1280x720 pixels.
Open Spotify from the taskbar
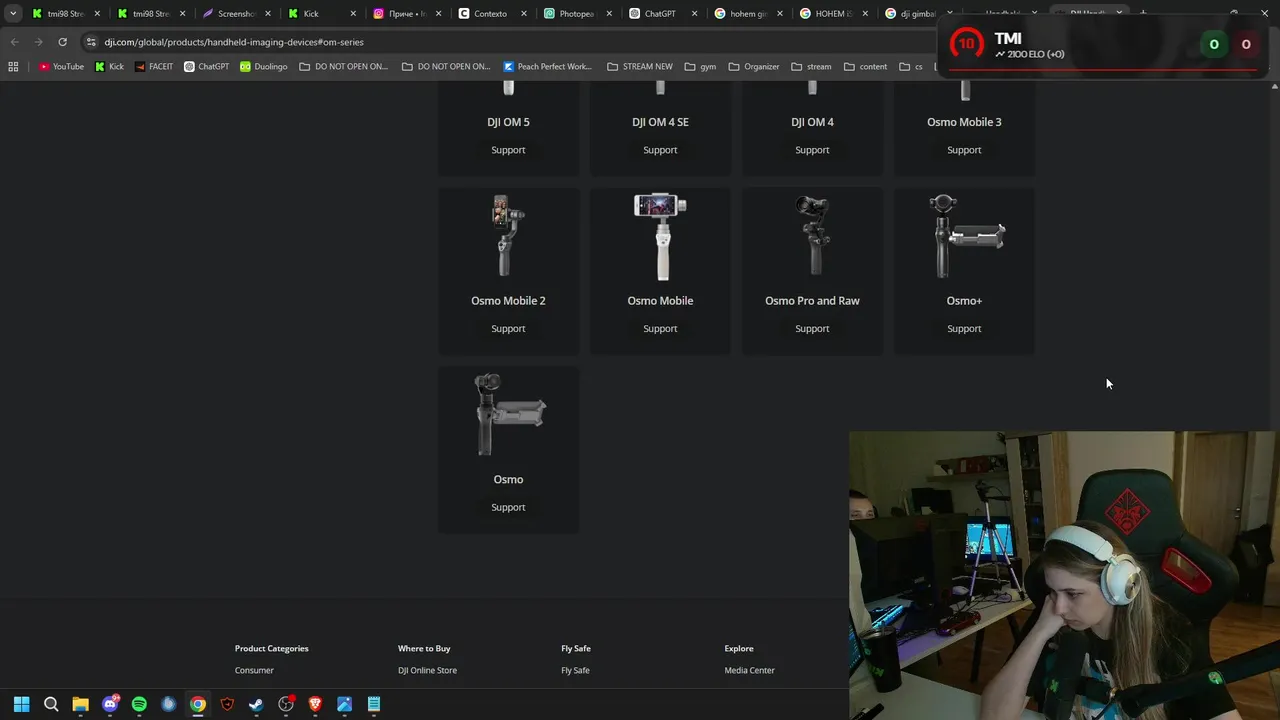139,704
